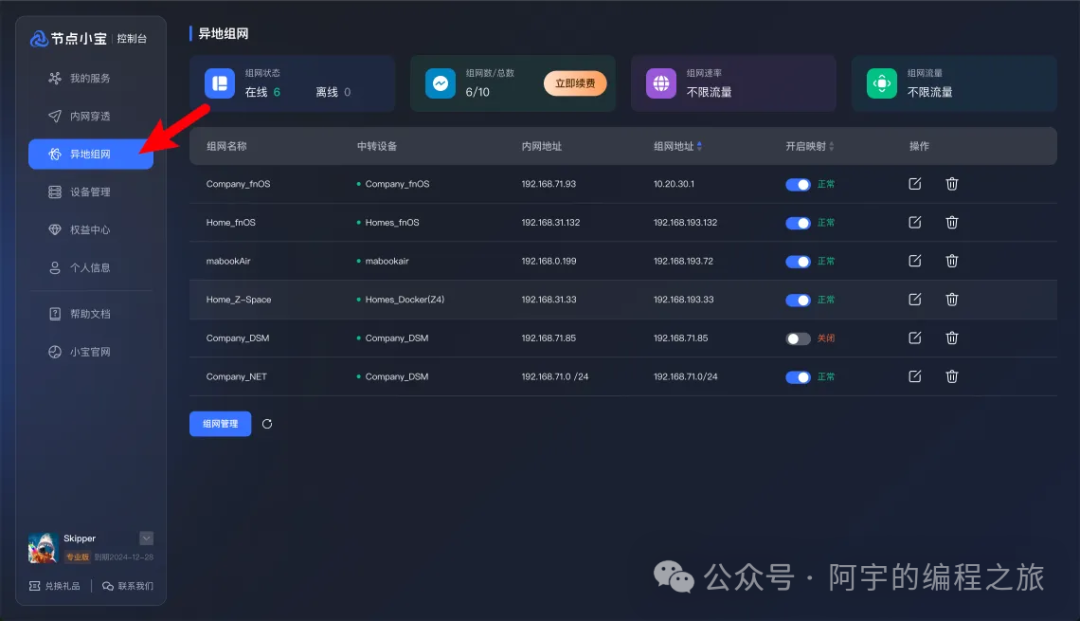
Task: Expand the Skipper account dropdown arrow
Action: pos(146,538)
